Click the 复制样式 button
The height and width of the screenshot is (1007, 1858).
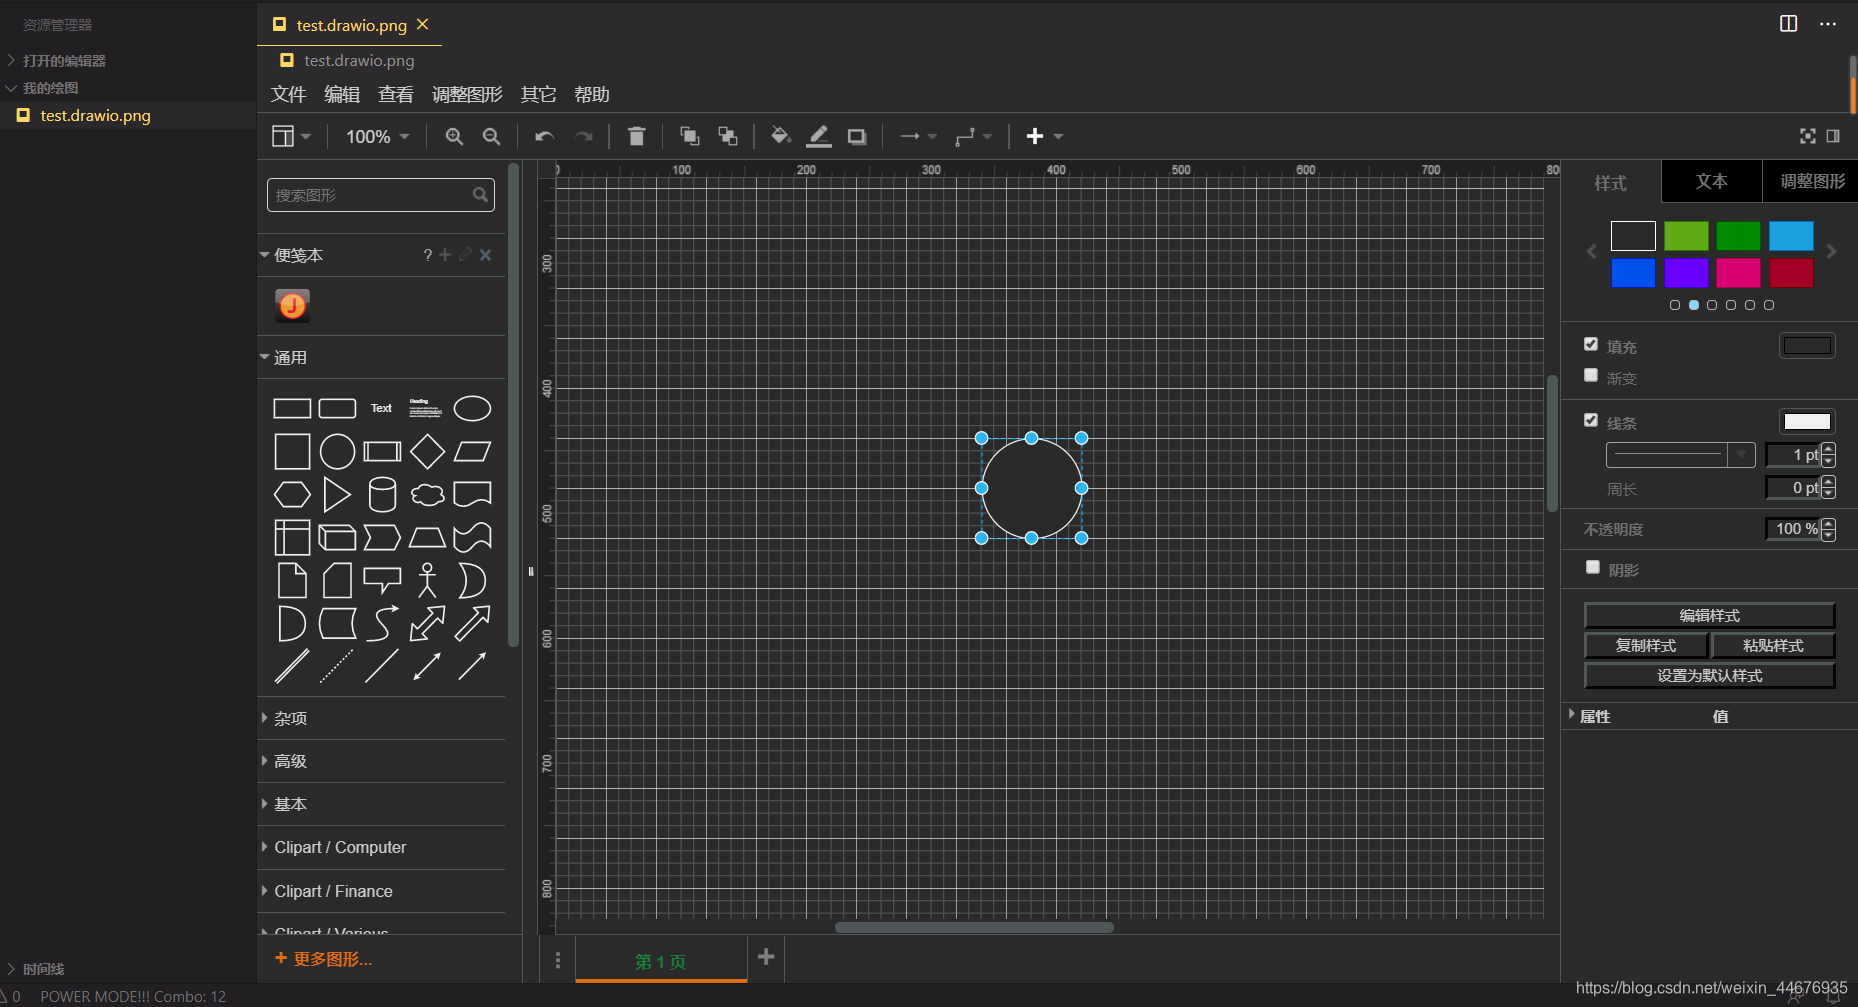(1646, 645)
